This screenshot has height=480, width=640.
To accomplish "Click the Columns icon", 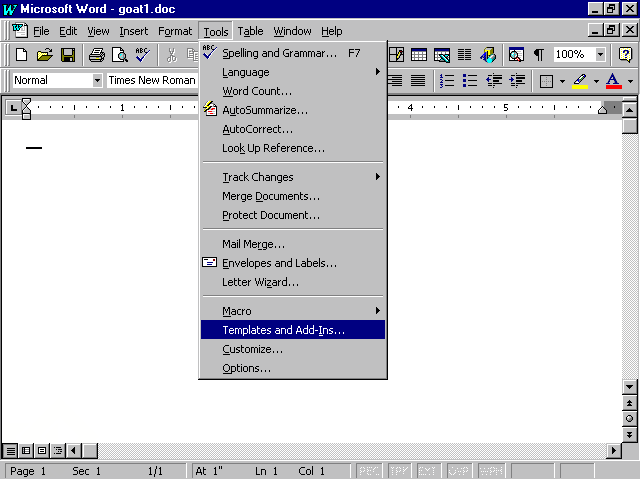I will click(464, 54).
